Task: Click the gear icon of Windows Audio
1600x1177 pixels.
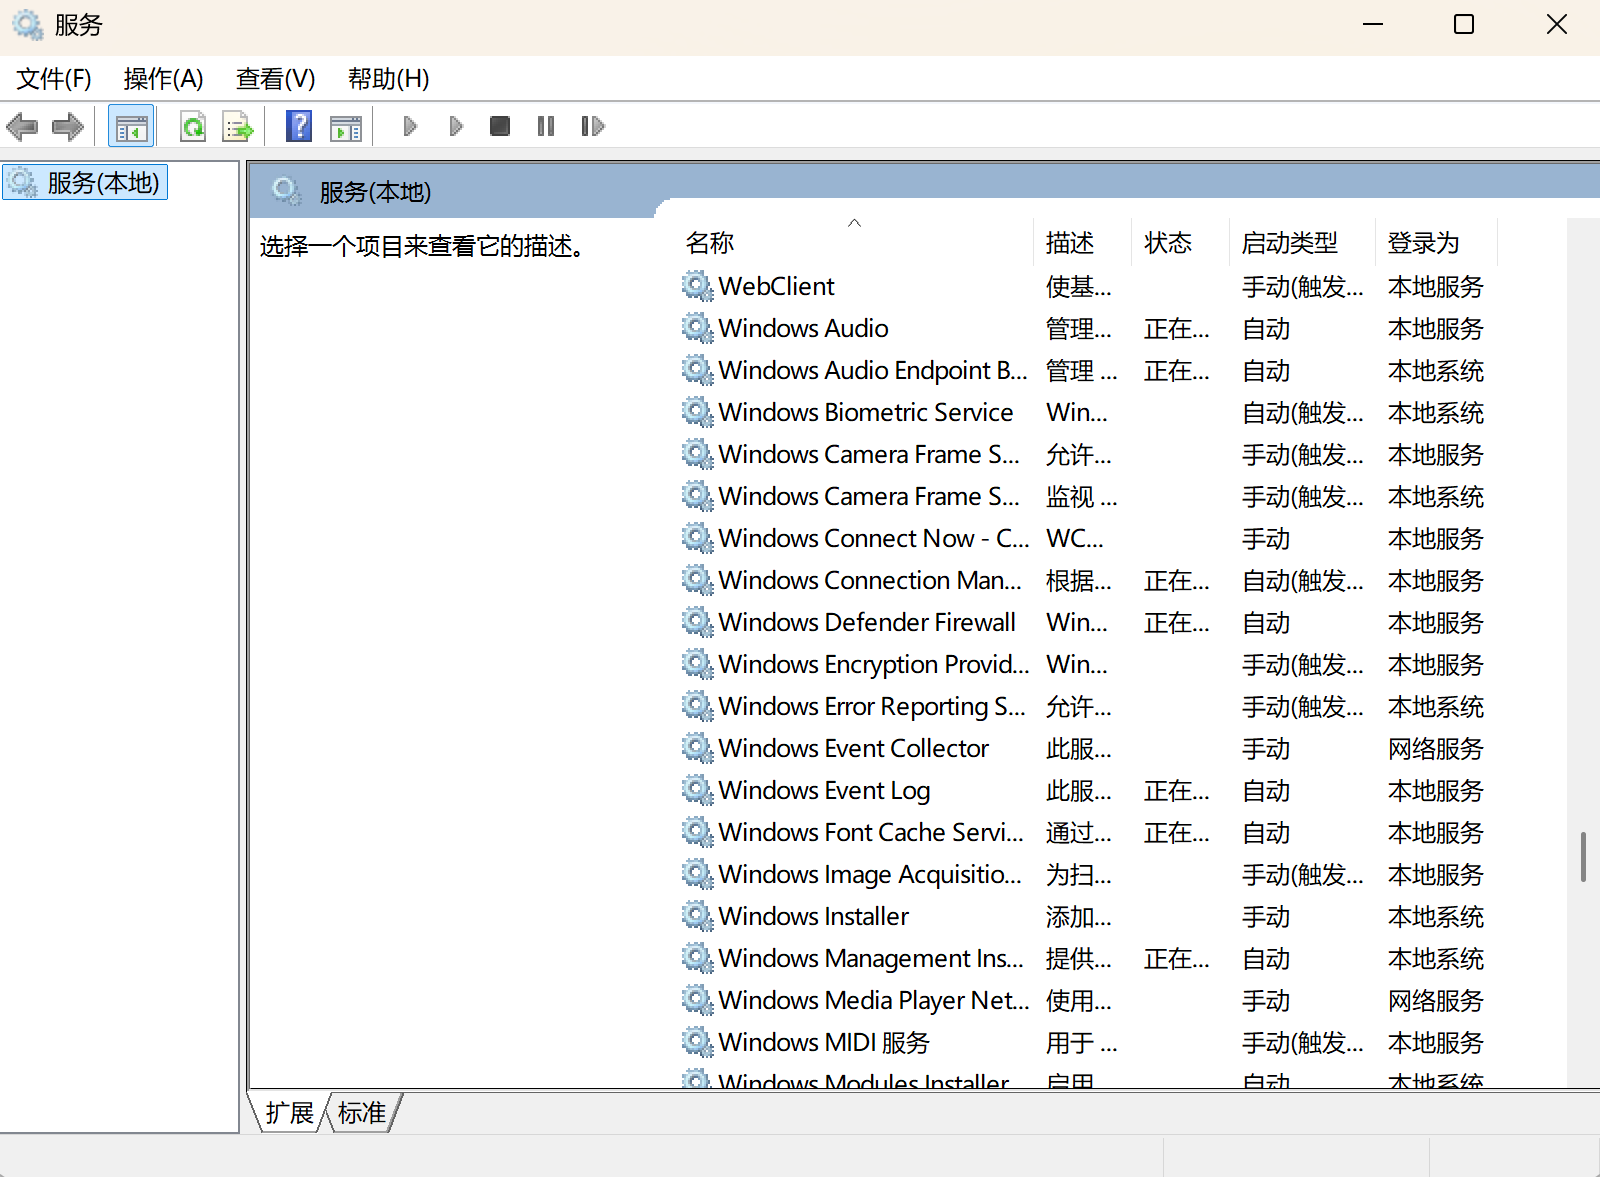Action: pos(698,328)
